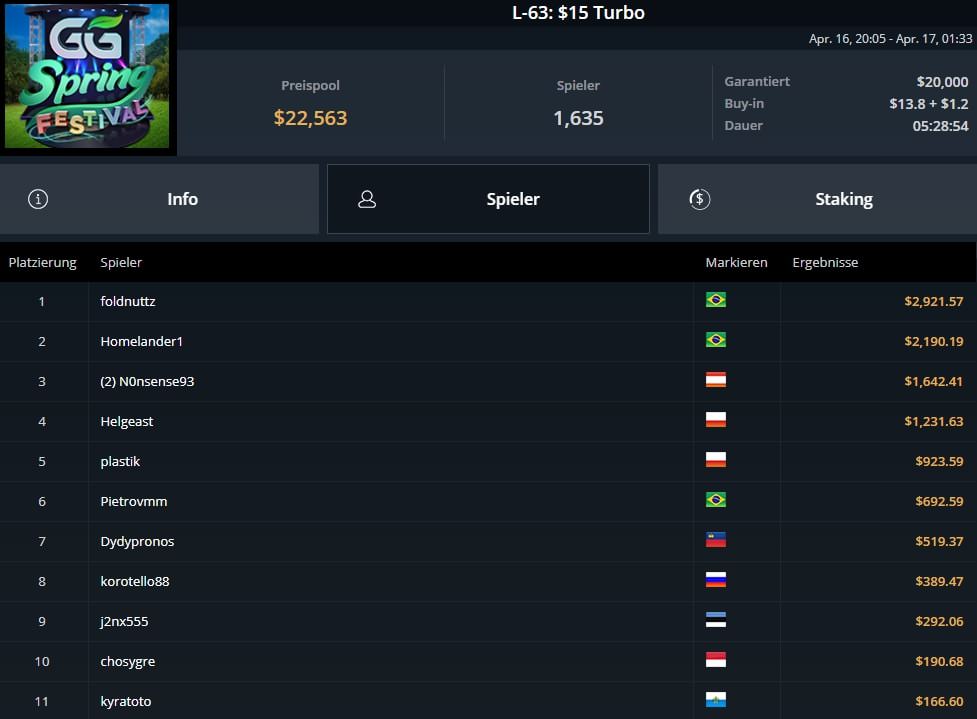Click the flag icon beside kyratoto

click(x=716, y=700)
